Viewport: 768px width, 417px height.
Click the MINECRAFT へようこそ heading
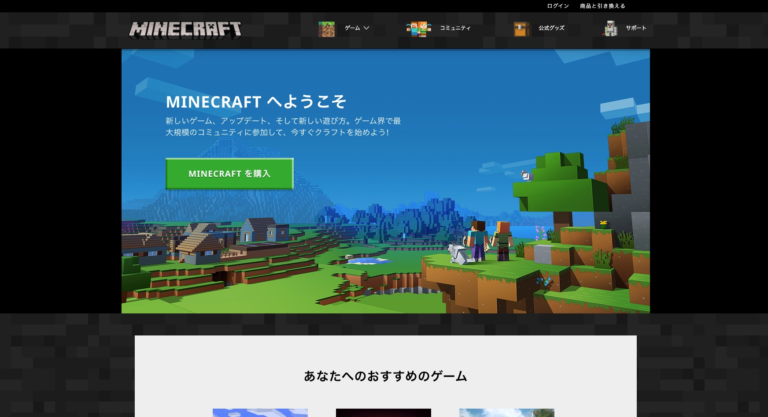[x=256, y=101]
